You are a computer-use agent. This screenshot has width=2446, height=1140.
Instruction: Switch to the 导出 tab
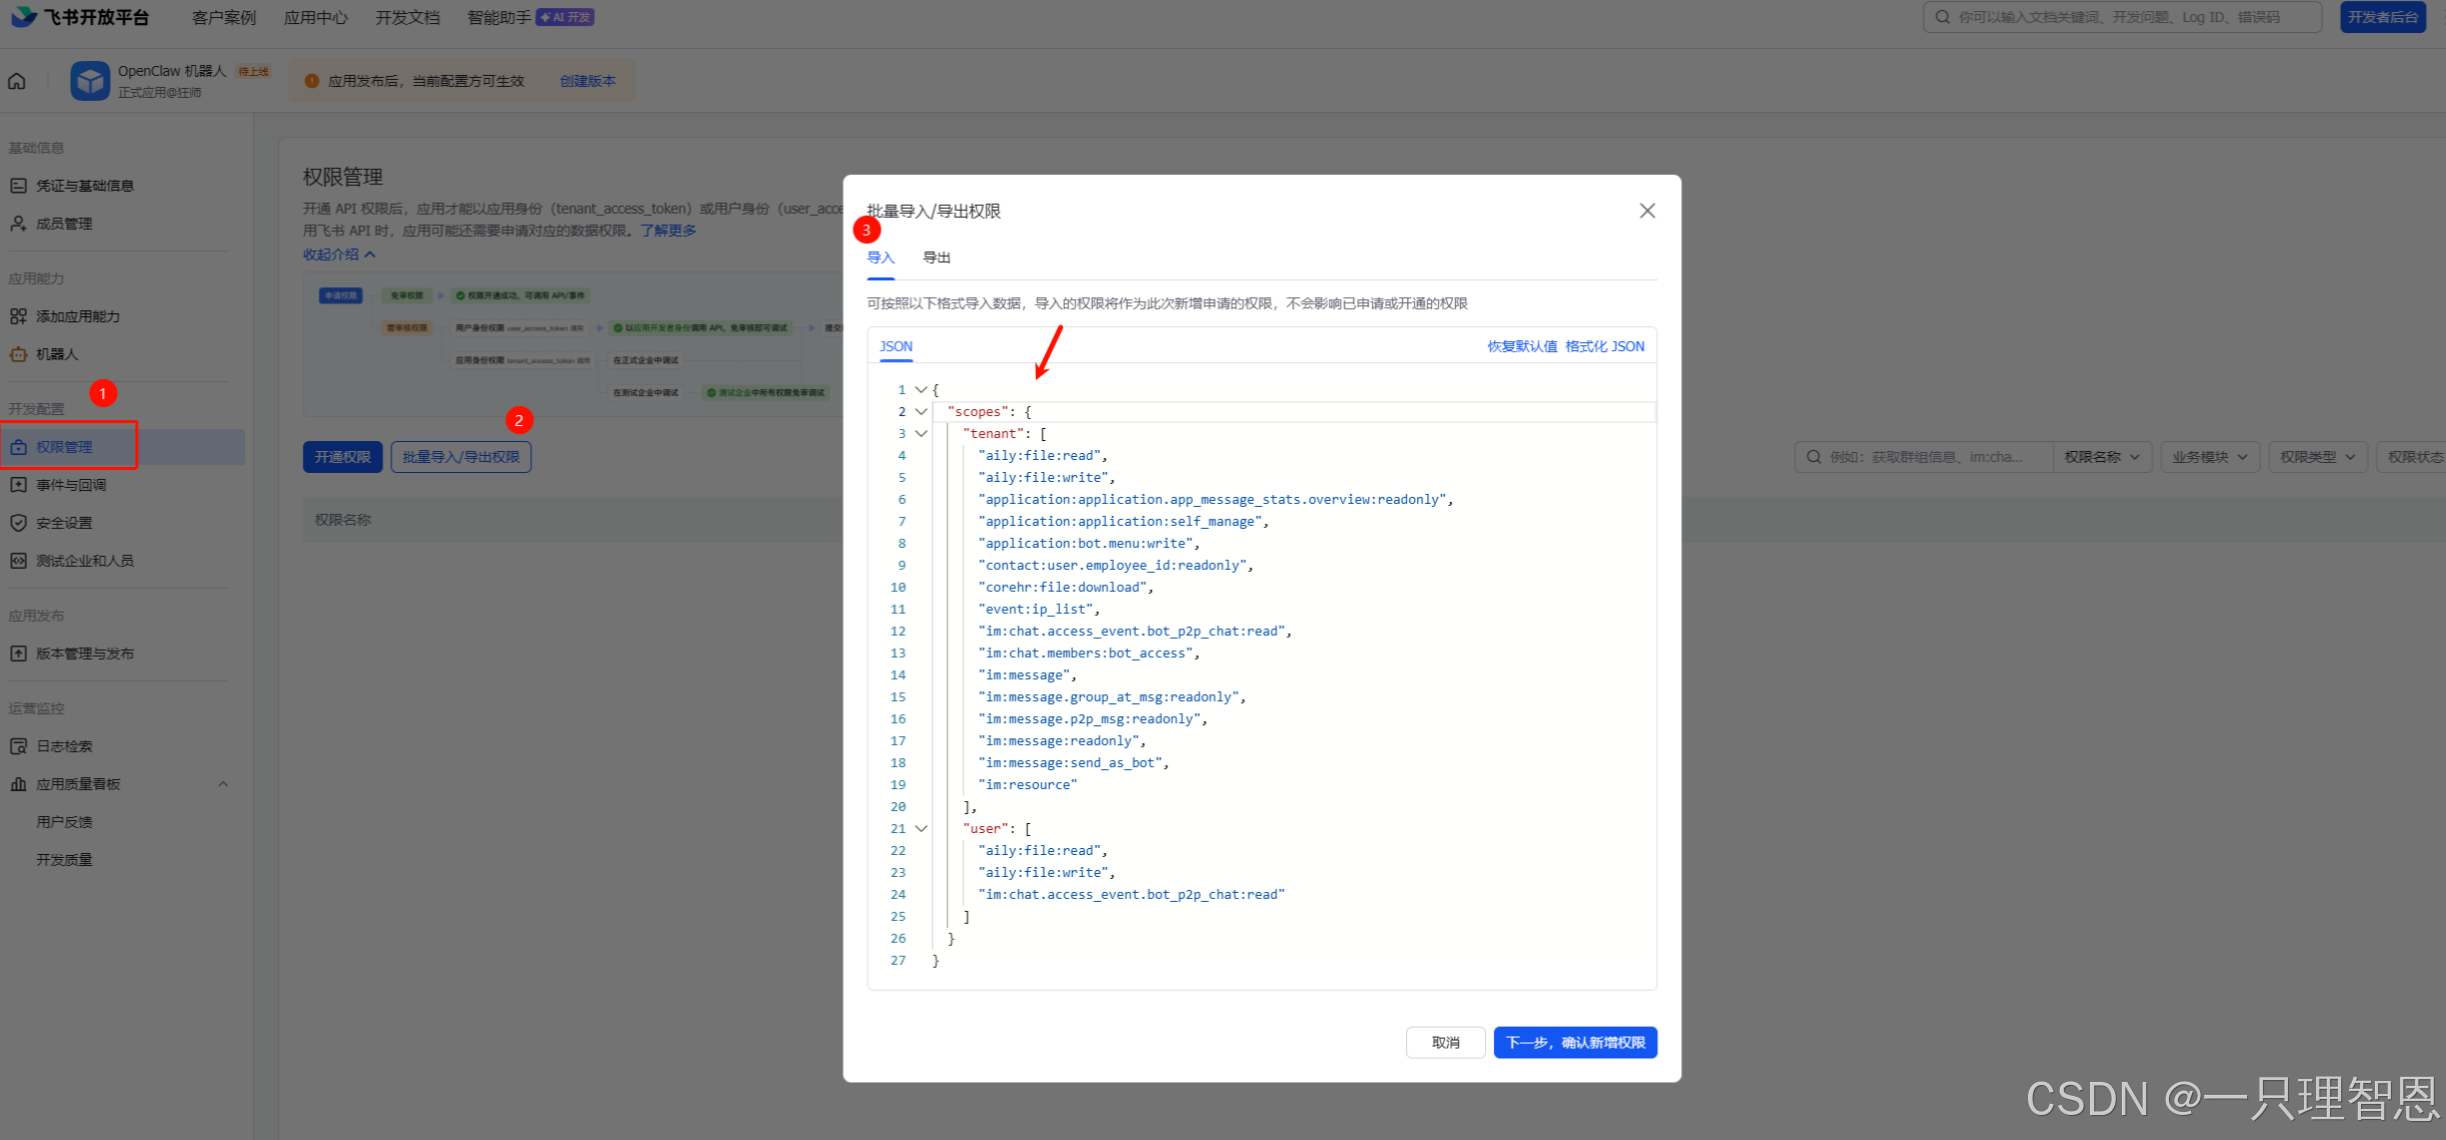(936, 258)
